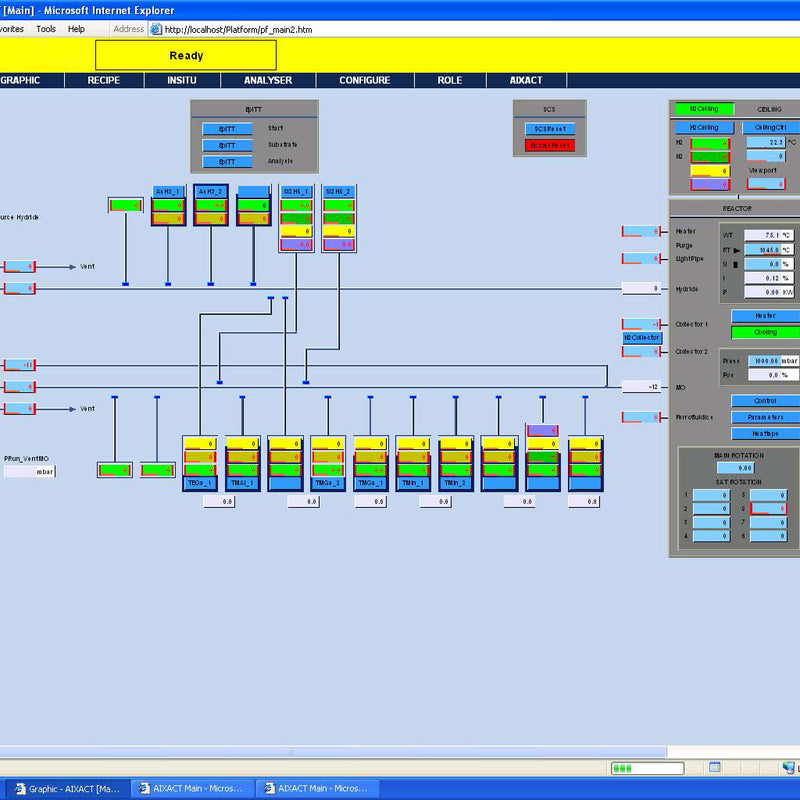
Task: Open the ANALYSER menu
Action: 269,80
